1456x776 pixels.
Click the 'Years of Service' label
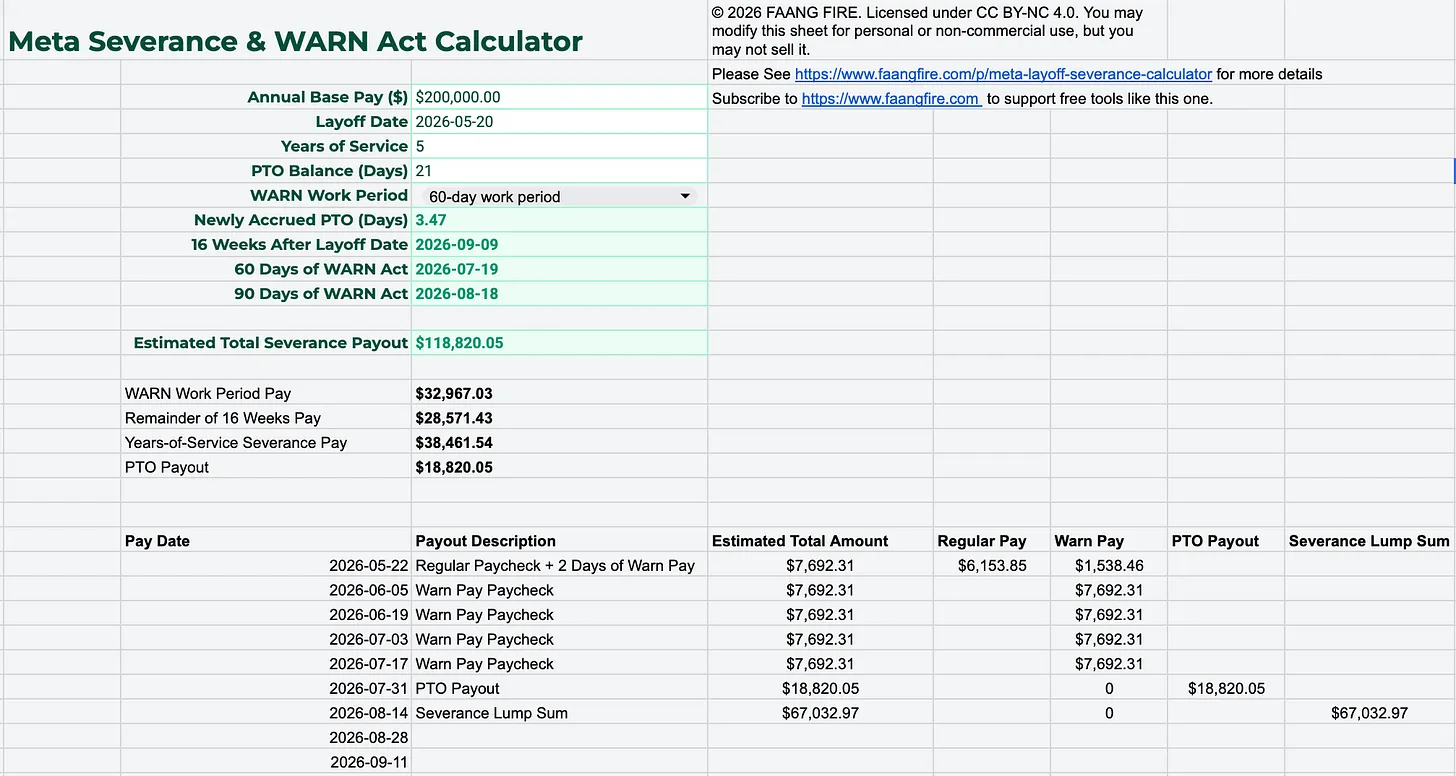(345, 146)
